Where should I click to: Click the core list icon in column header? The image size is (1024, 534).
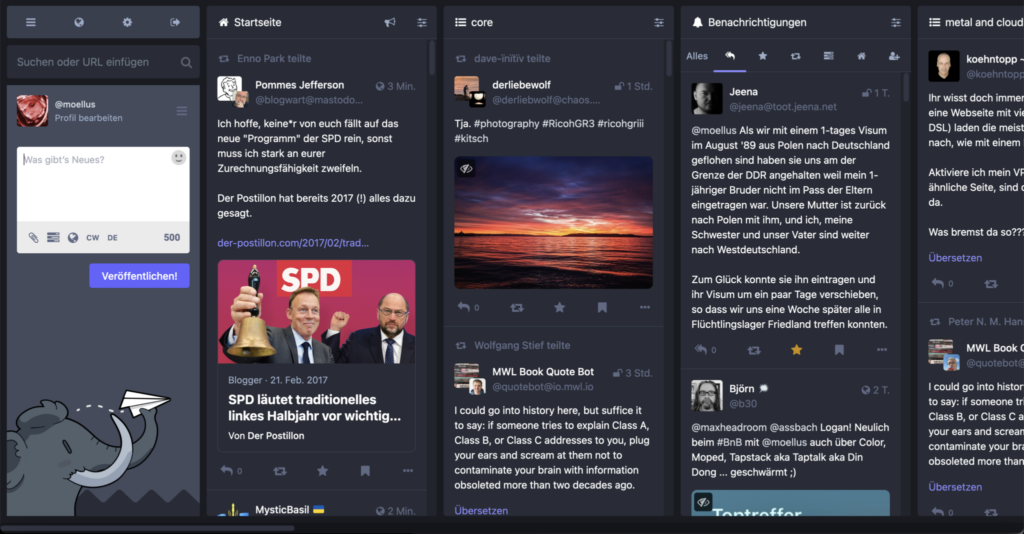[x=460, y=22]
